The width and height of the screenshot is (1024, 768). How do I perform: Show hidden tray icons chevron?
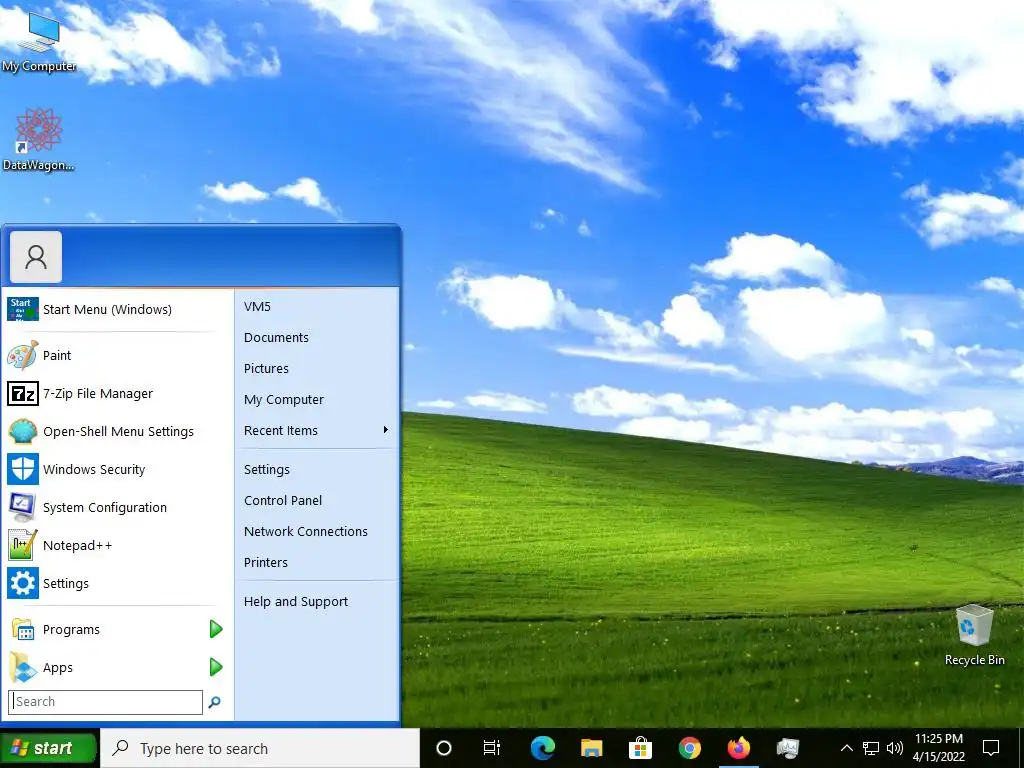(846, 748)
